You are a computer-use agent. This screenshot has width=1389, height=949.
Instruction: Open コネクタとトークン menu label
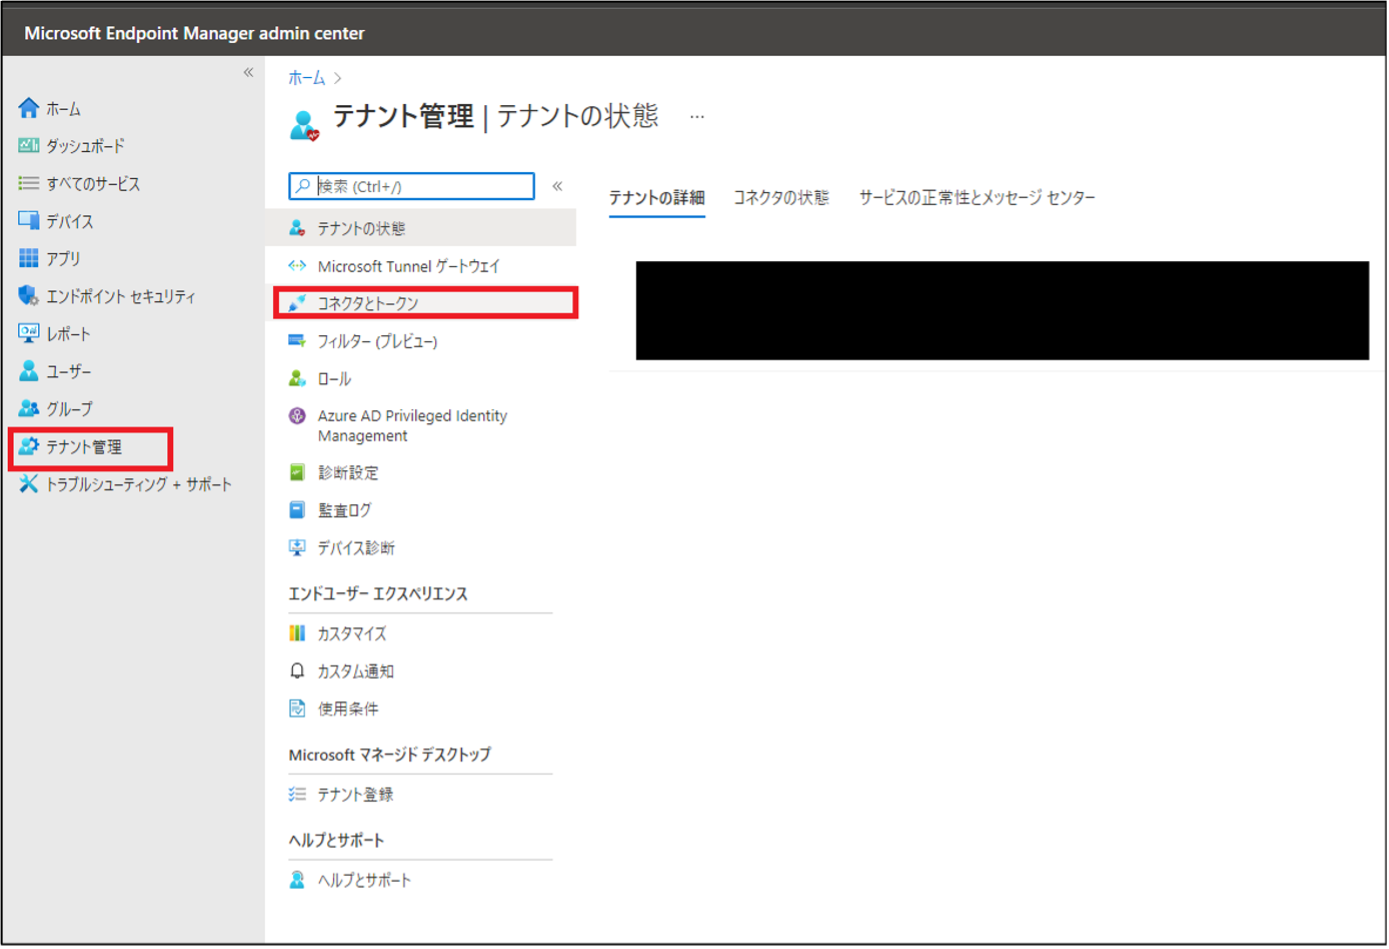(x=368, y=303)
